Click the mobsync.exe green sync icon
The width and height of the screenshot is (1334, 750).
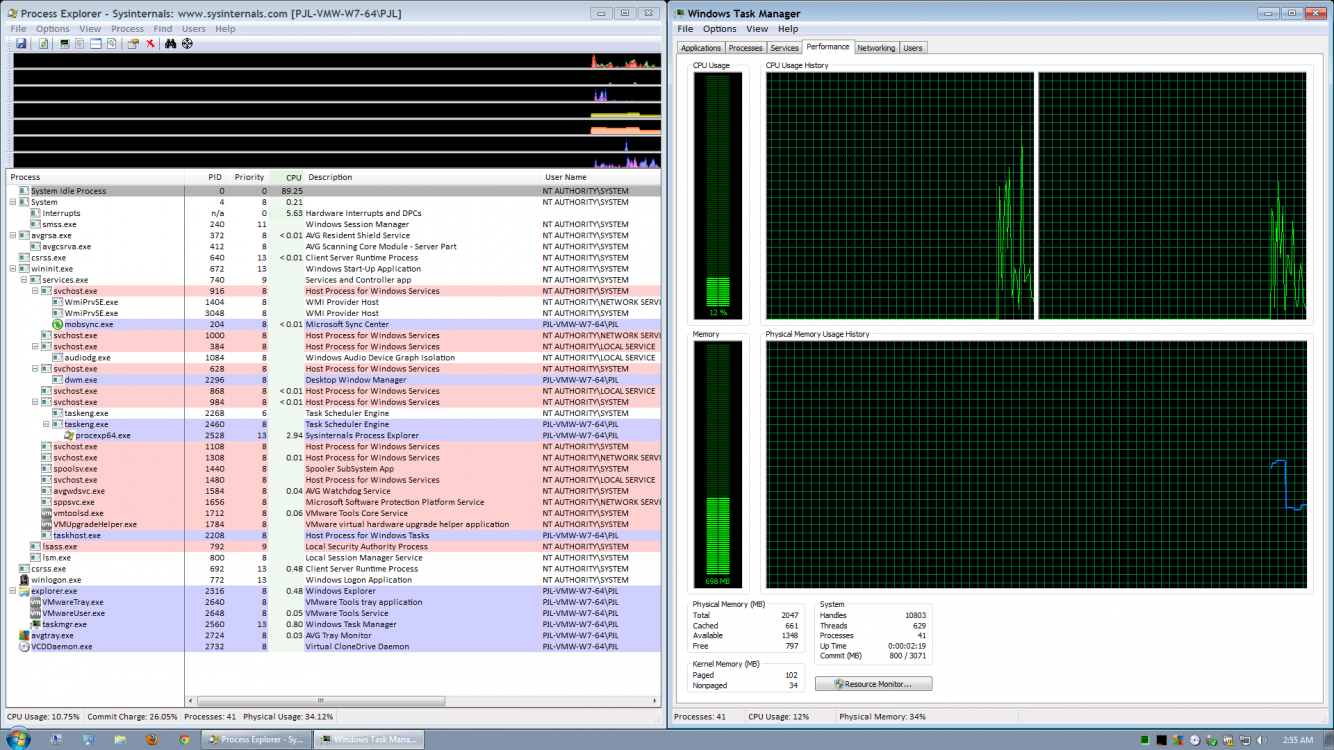(x=57, y=324)
